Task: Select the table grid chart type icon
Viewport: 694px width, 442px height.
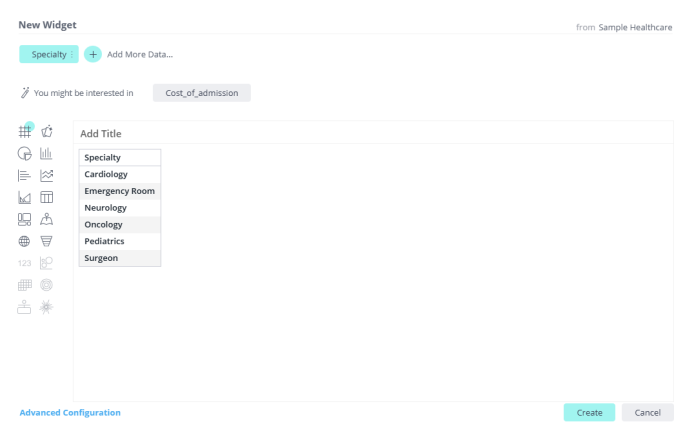Action: [x=25, y=132]
